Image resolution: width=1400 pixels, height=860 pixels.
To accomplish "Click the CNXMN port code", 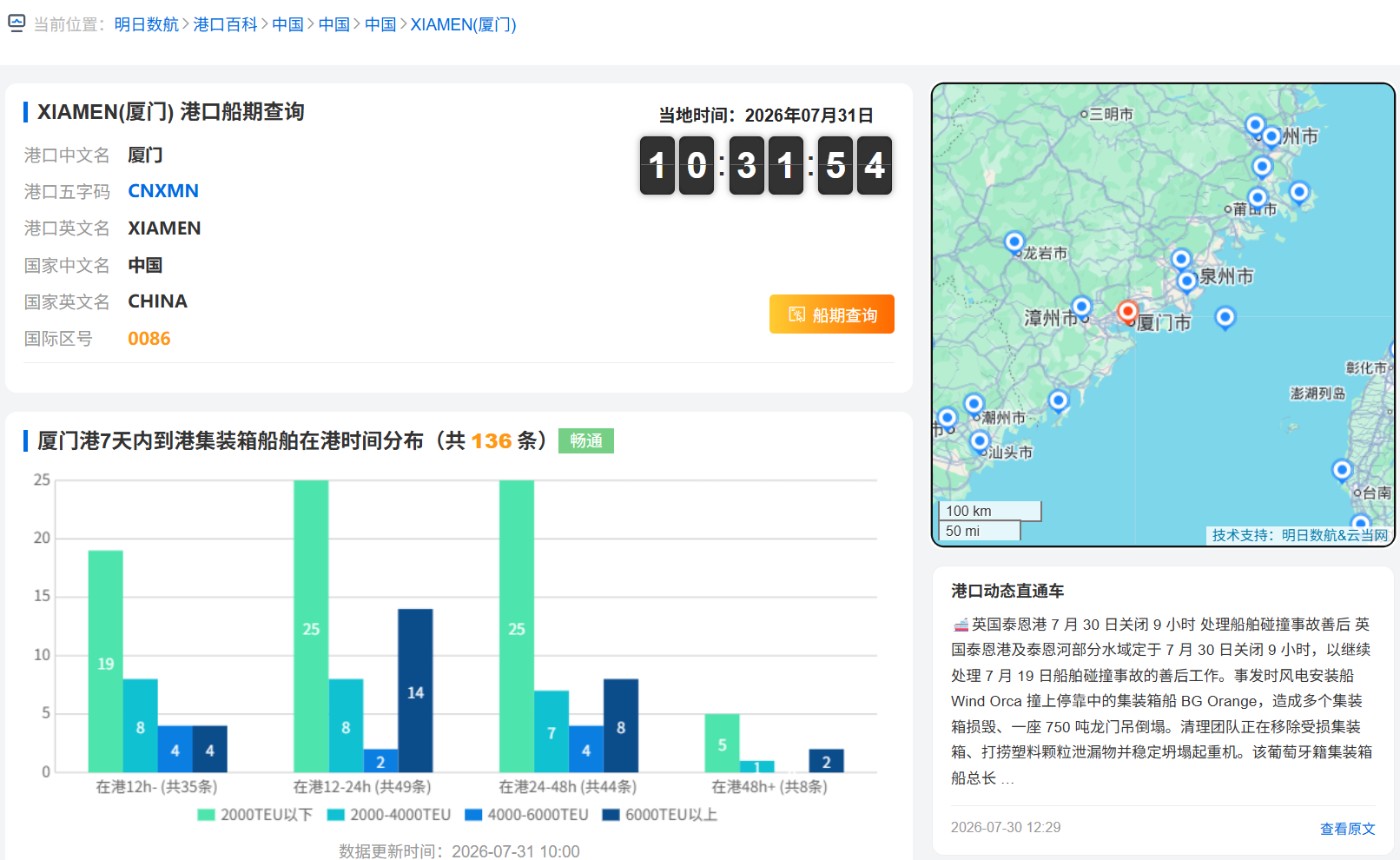I will click(x=163, y=191).
